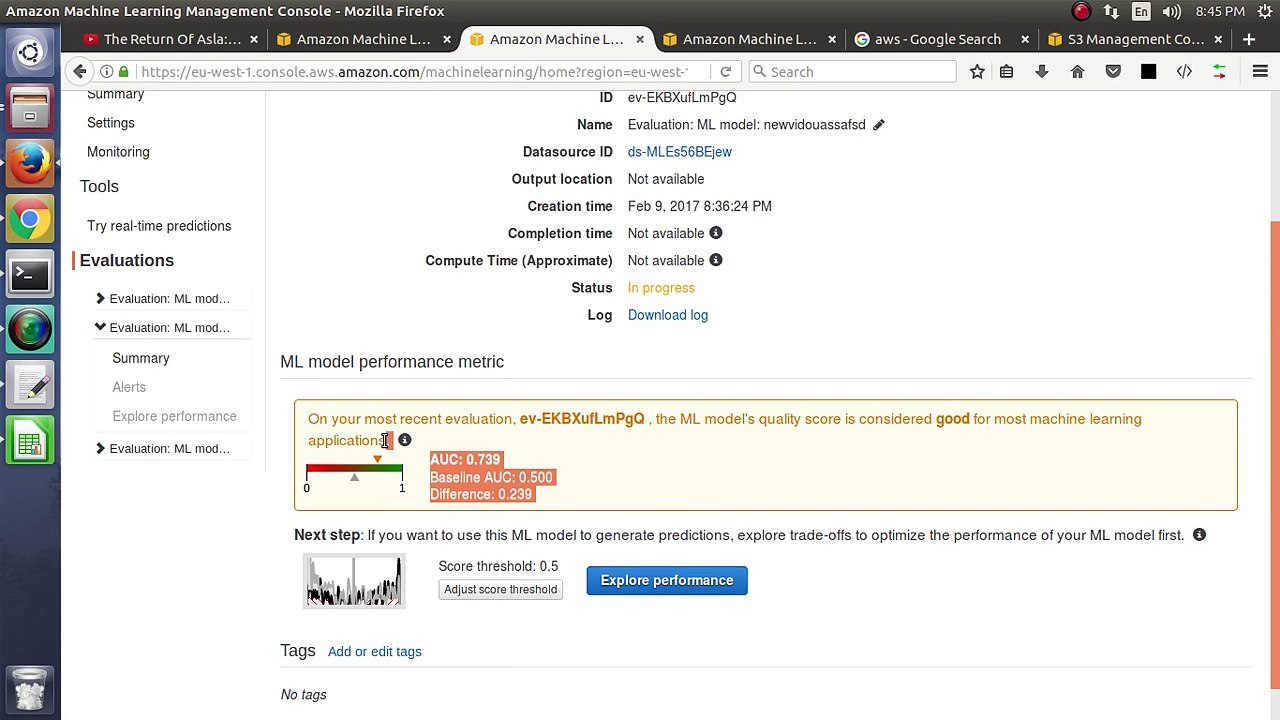
Task: Click the Pocket icon in the toolbar
Action: pyautogui.click(x=1113, y=72)
